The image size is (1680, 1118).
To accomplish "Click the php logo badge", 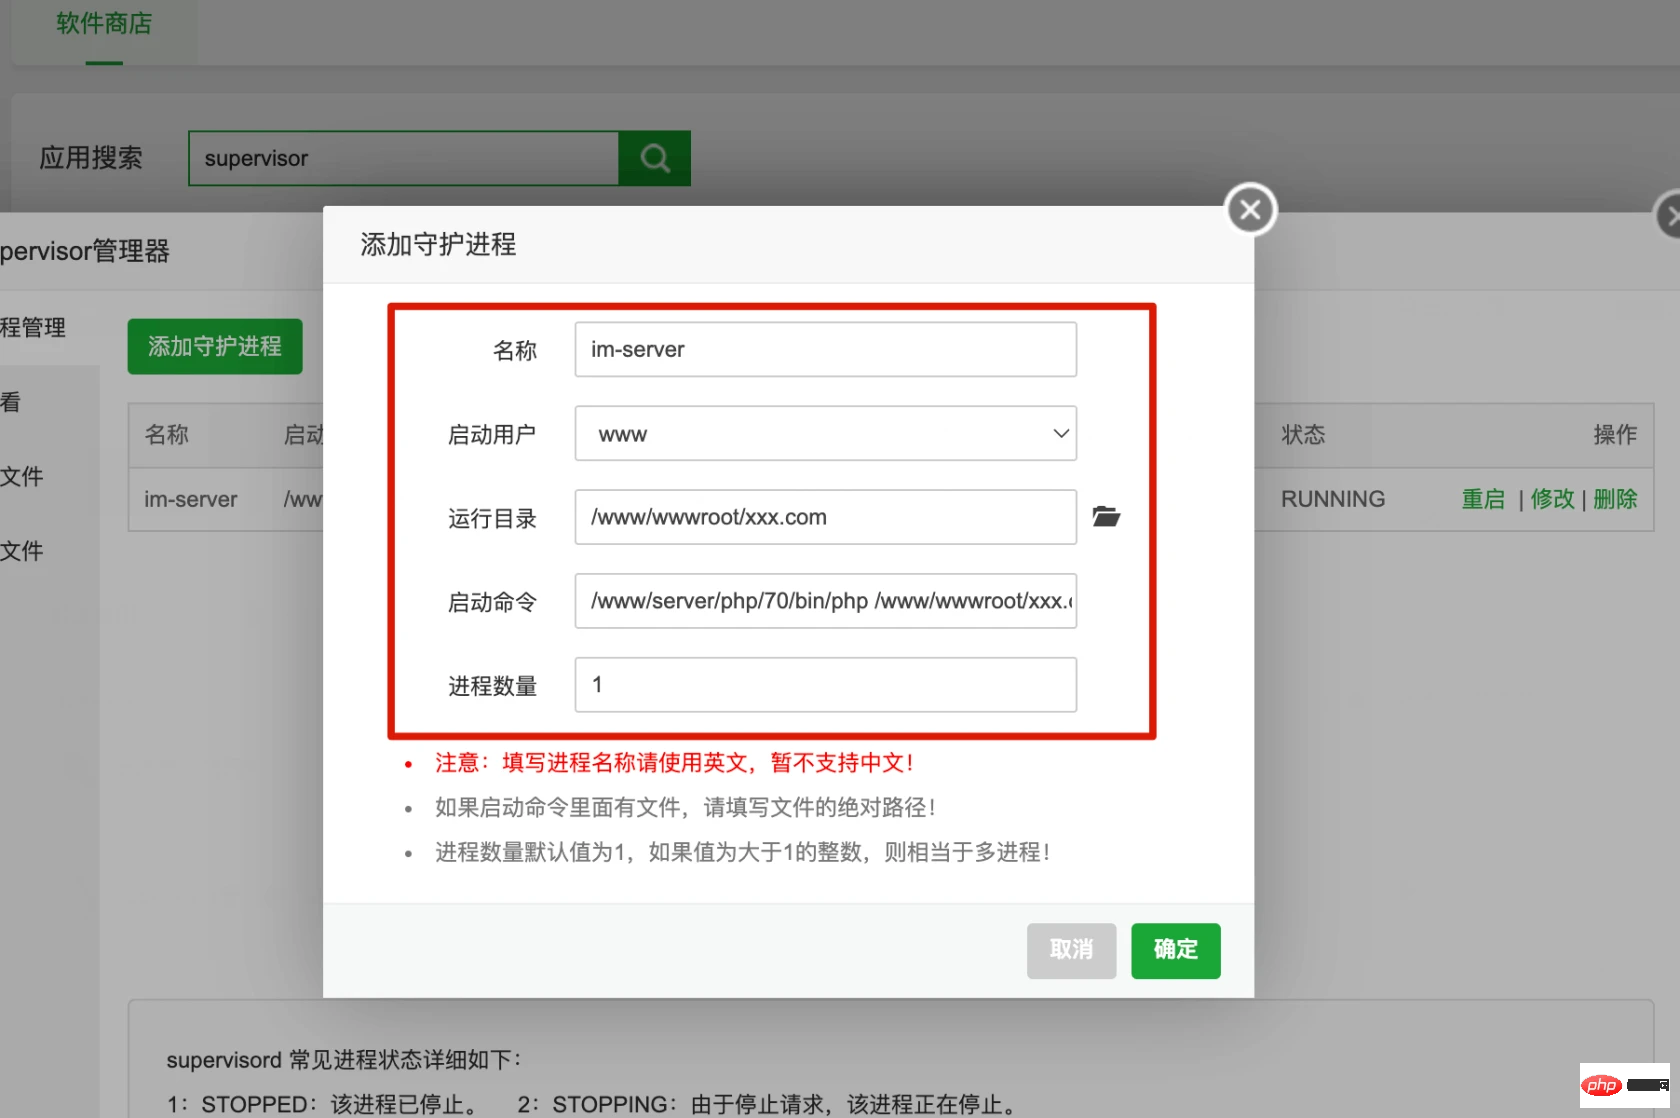I will coord(1602,1085).
